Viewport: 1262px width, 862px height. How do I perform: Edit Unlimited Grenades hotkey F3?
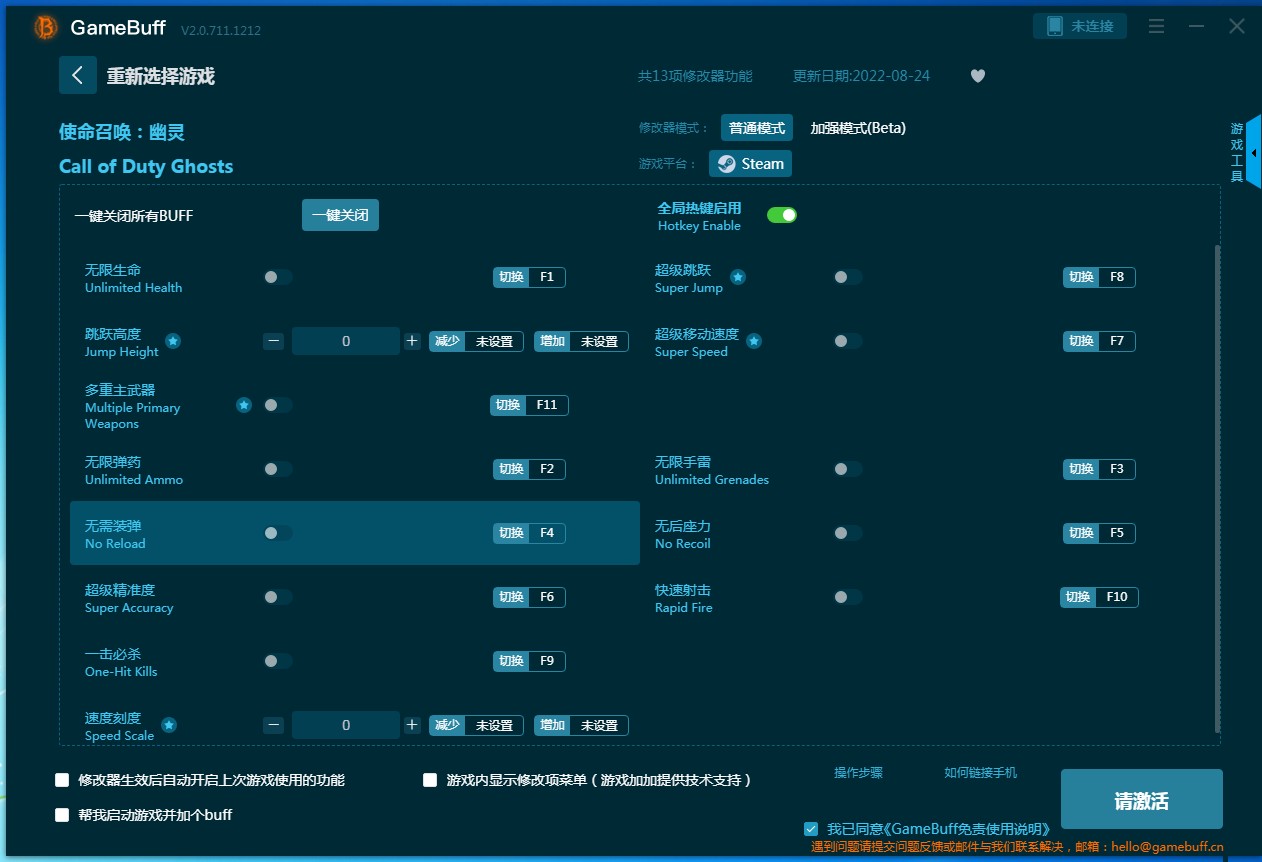tap(1099, 469)
